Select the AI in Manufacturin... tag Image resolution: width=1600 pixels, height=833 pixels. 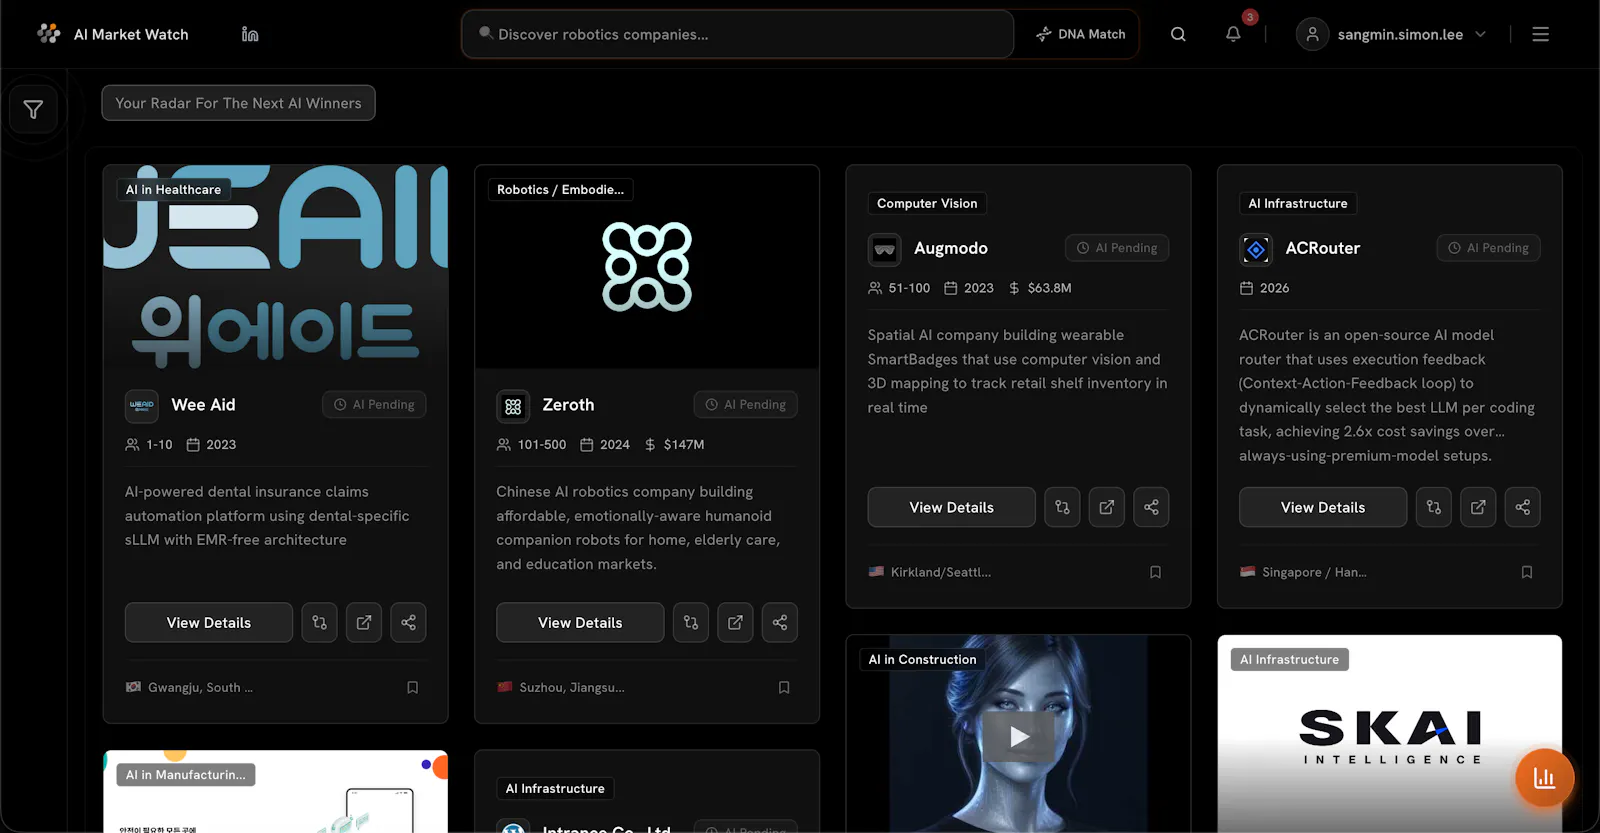(186, 774)
